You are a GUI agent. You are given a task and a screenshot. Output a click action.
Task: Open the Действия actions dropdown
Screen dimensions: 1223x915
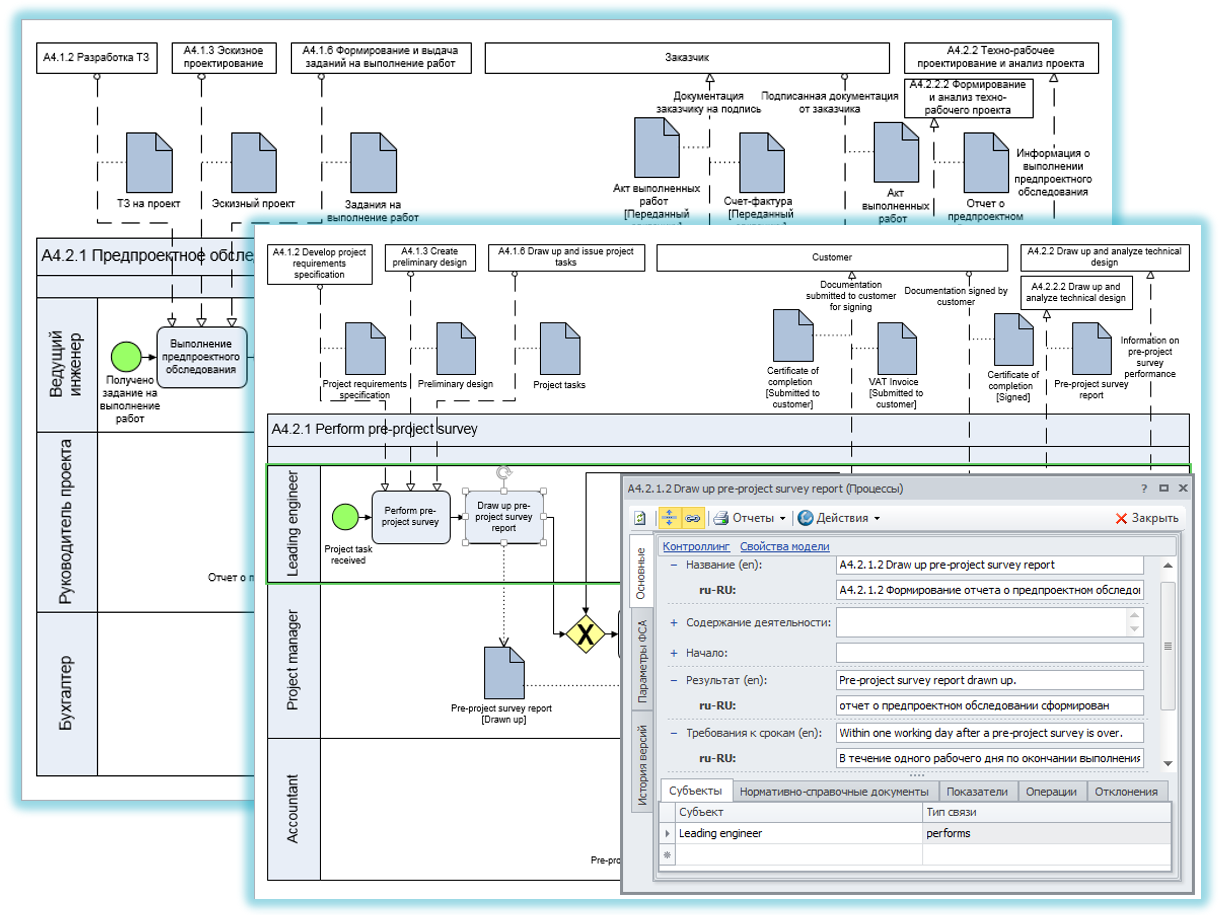[x=839, y=518]
